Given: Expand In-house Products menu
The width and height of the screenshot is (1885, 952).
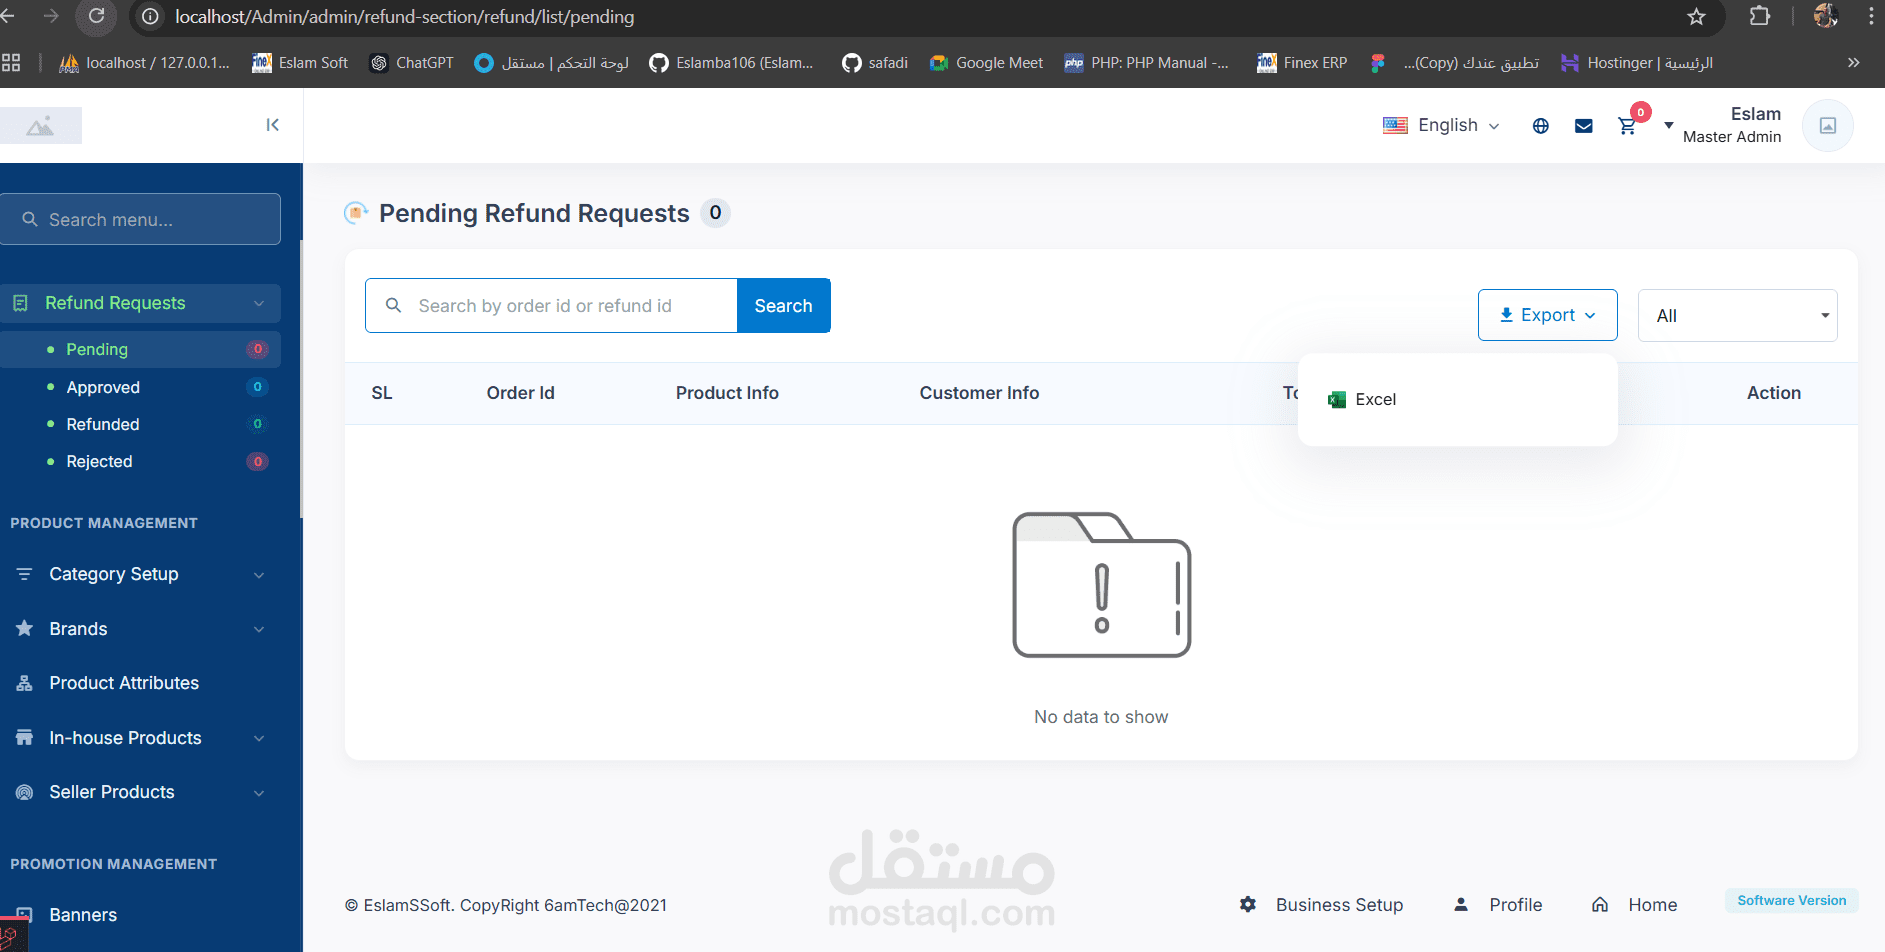Looking at the screenshot, I should click(140, 738).
